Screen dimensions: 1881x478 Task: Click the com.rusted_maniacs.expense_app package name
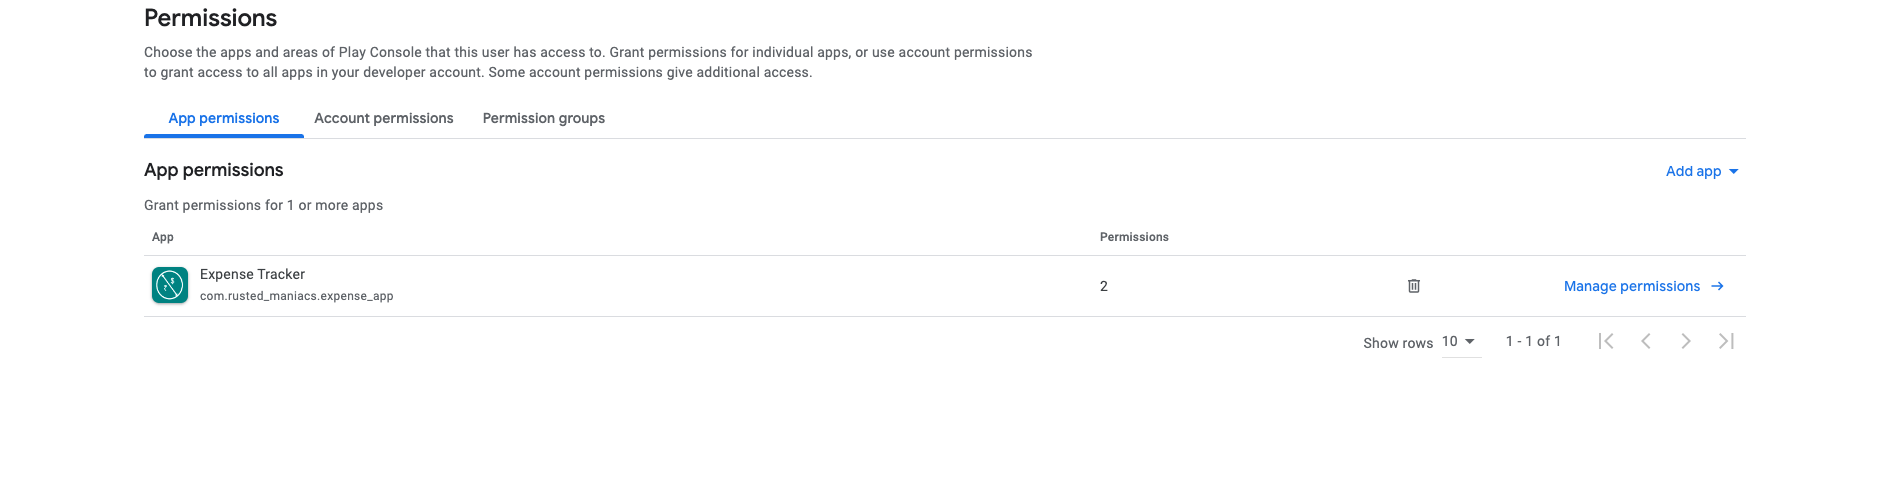click(x=296, y=296)
